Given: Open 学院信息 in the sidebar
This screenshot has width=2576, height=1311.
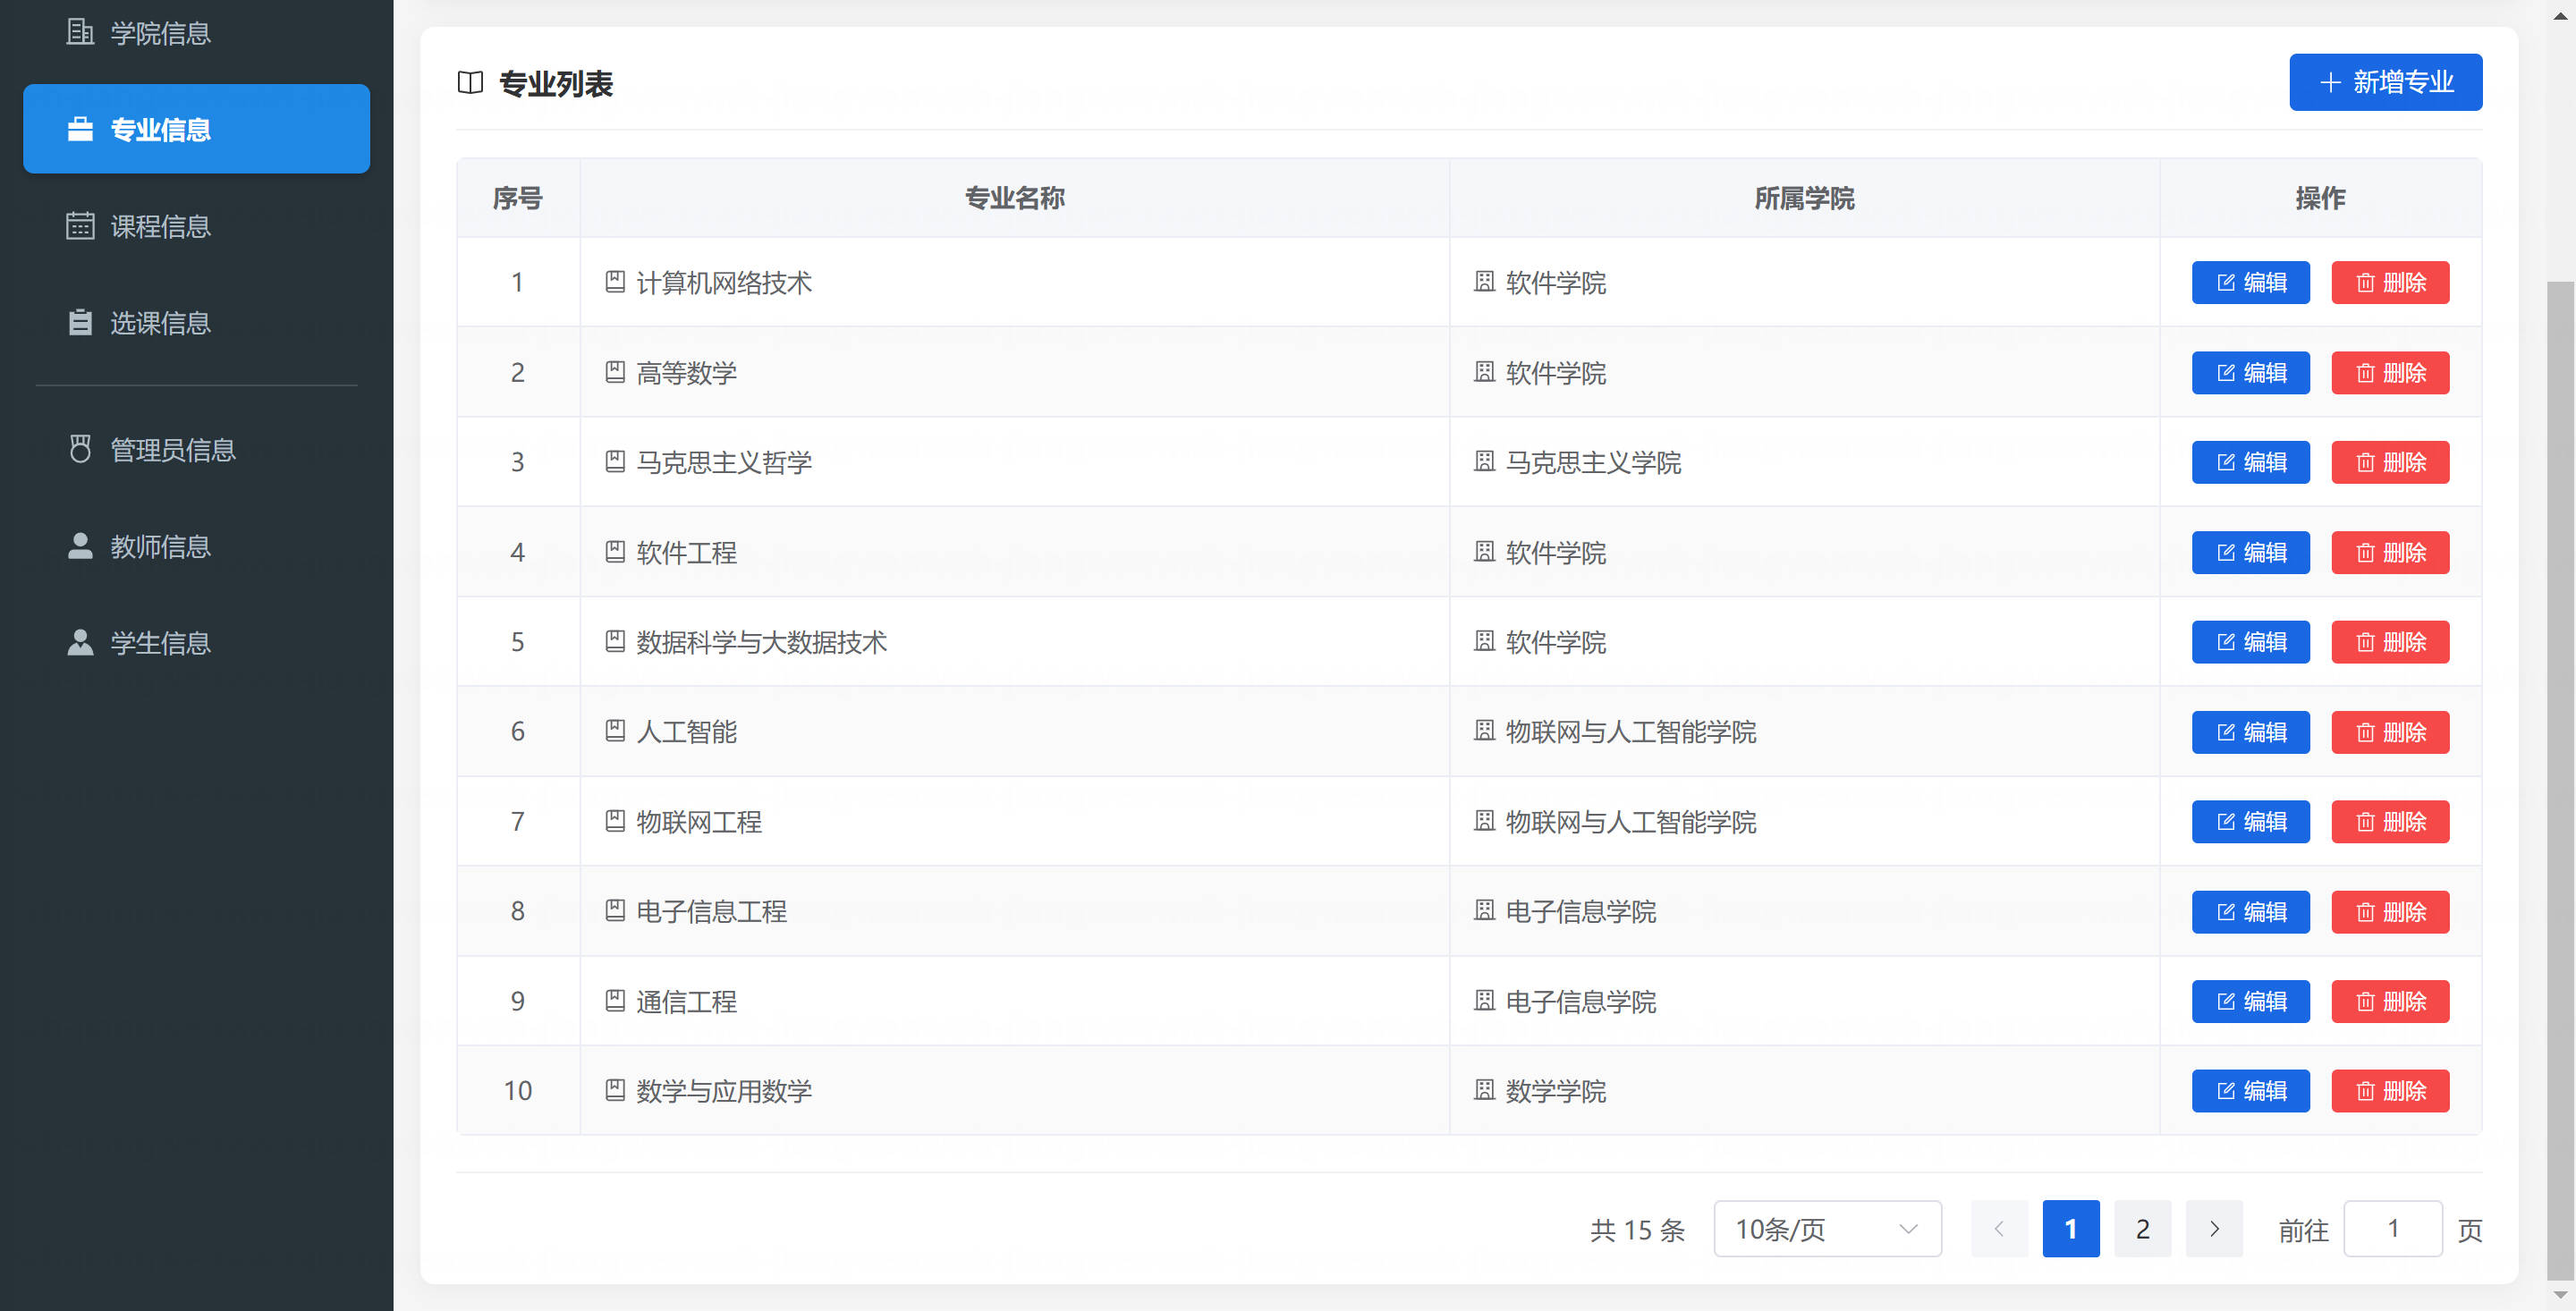Looking at the screenshot, I should 196,33.
